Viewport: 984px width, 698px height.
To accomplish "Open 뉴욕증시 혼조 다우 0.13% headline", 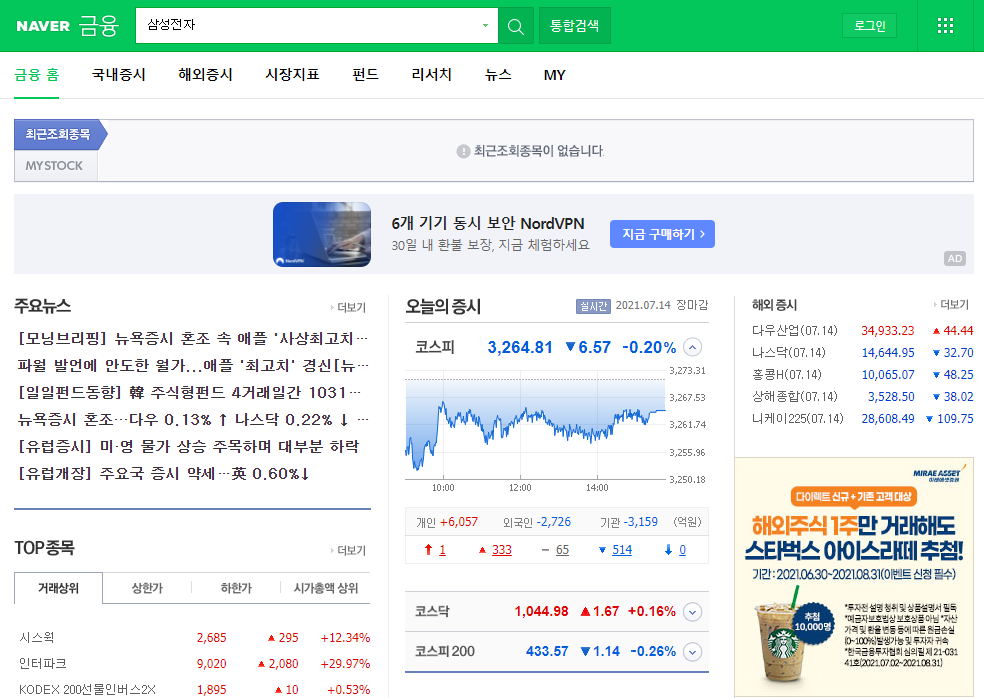I will (x=193, y=419).
